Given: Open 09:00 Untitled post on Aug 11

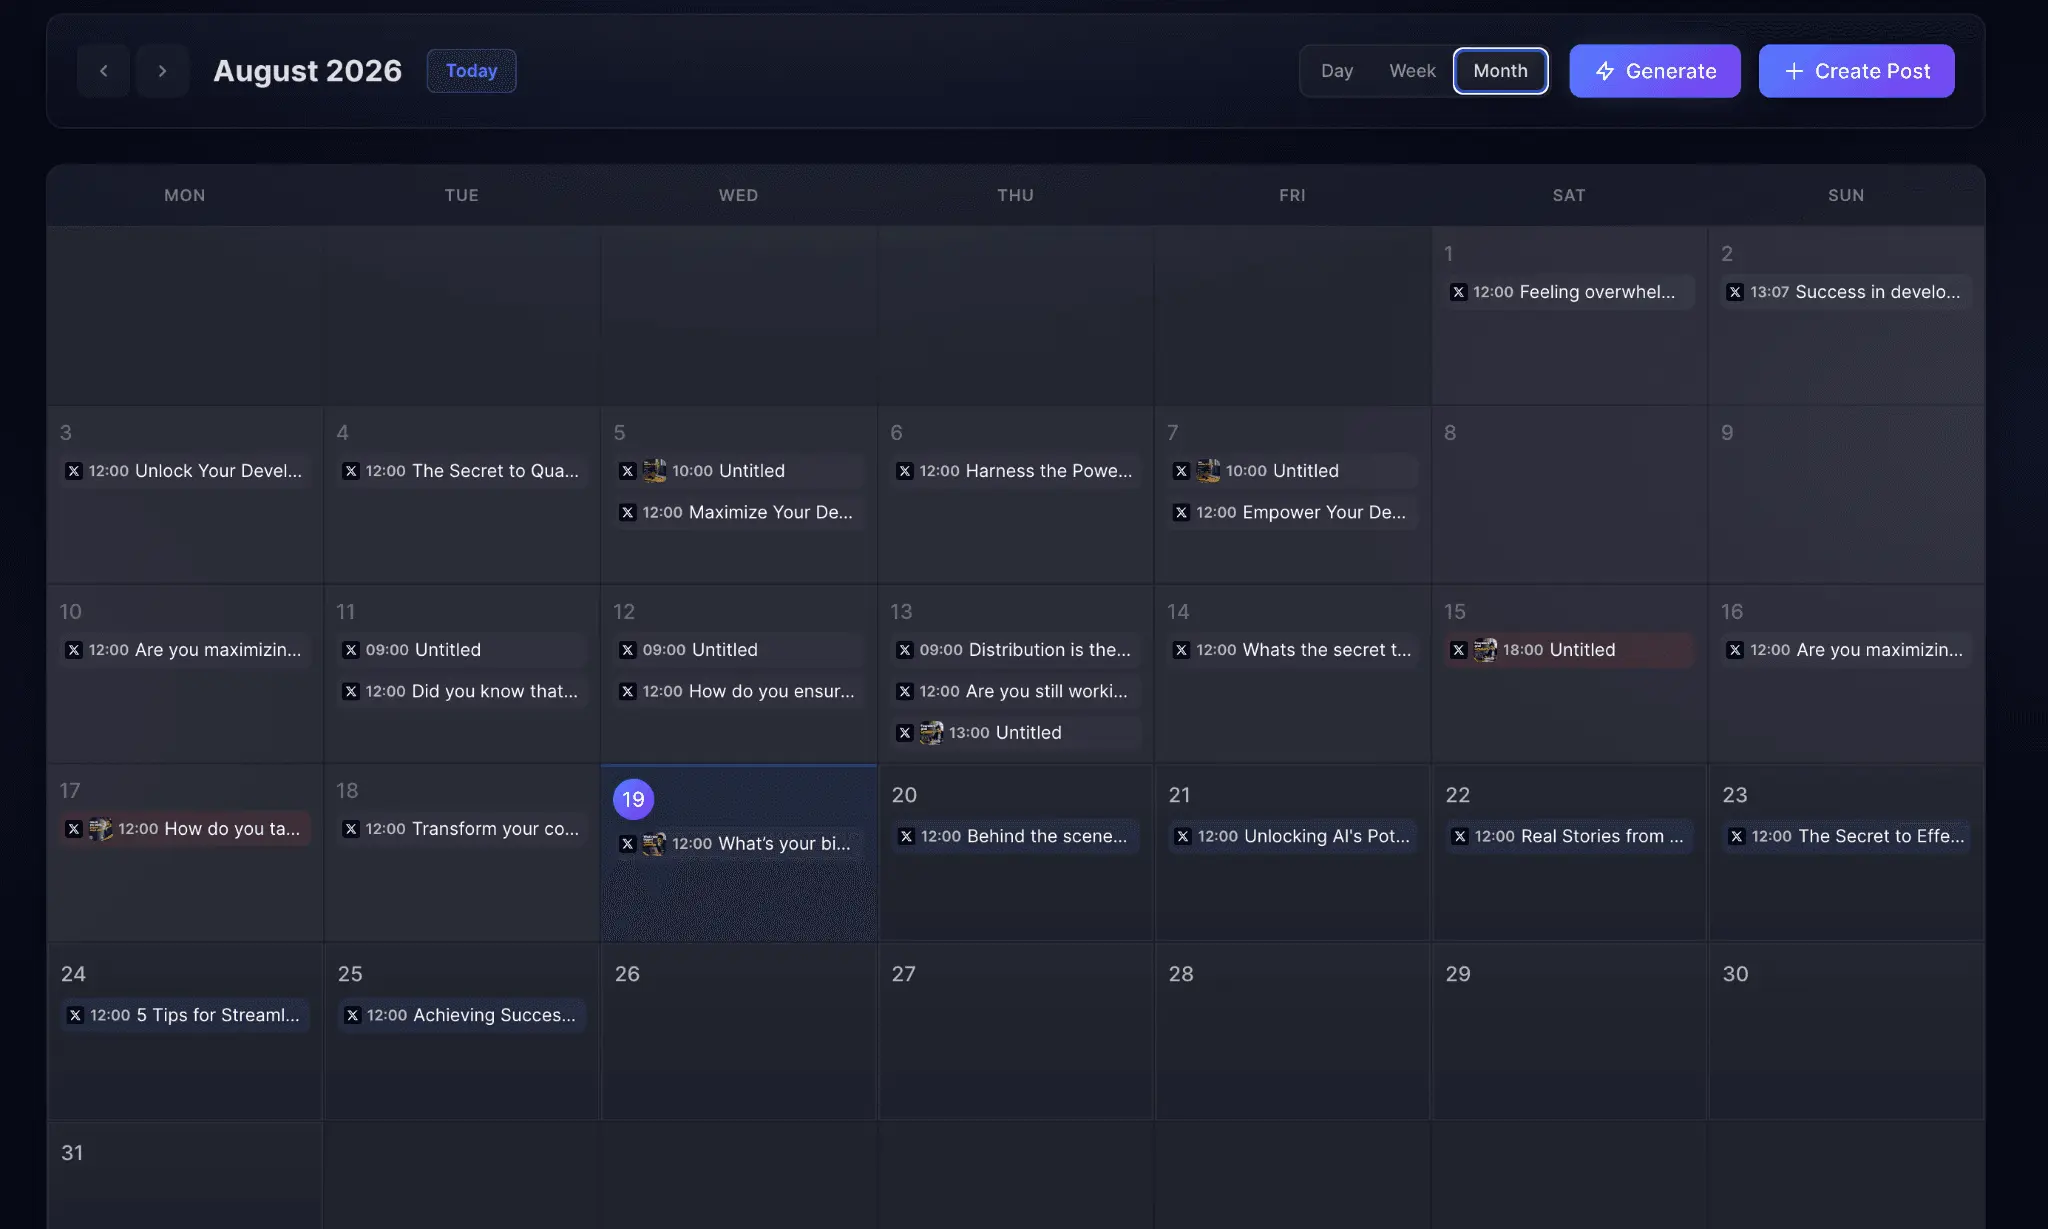Looking at the screenshot, I should click(x=462, y=650).
